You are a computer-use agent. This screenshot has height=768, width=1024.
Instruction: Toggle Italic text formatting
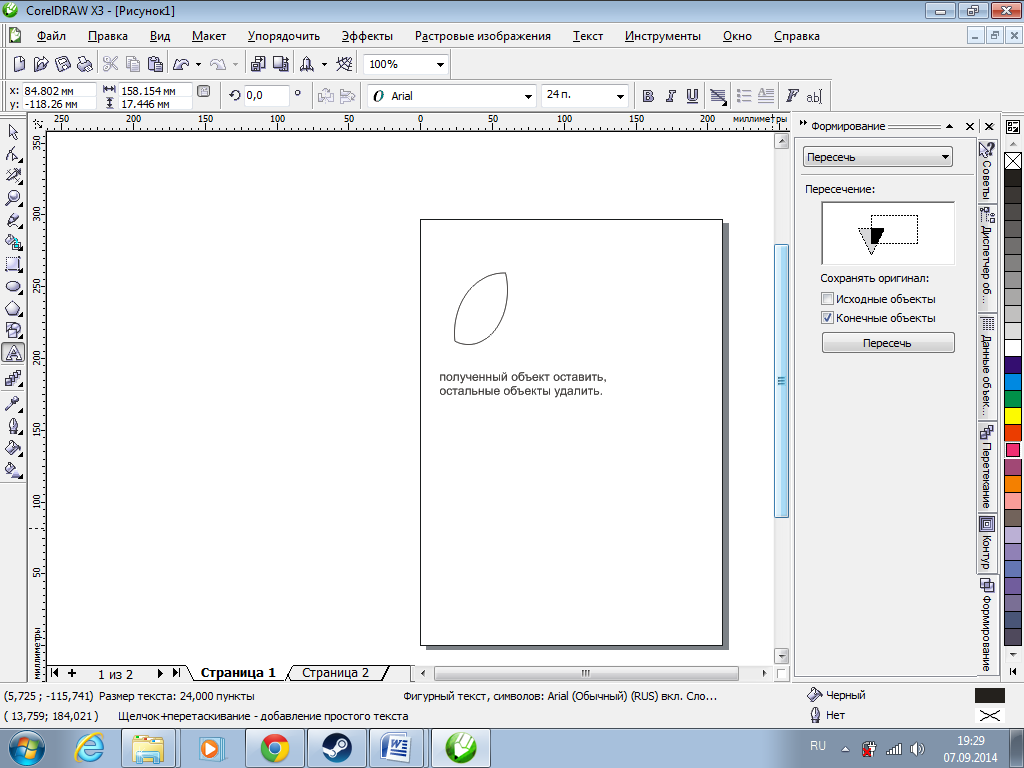pyautogui.click(x=669, y=96)
